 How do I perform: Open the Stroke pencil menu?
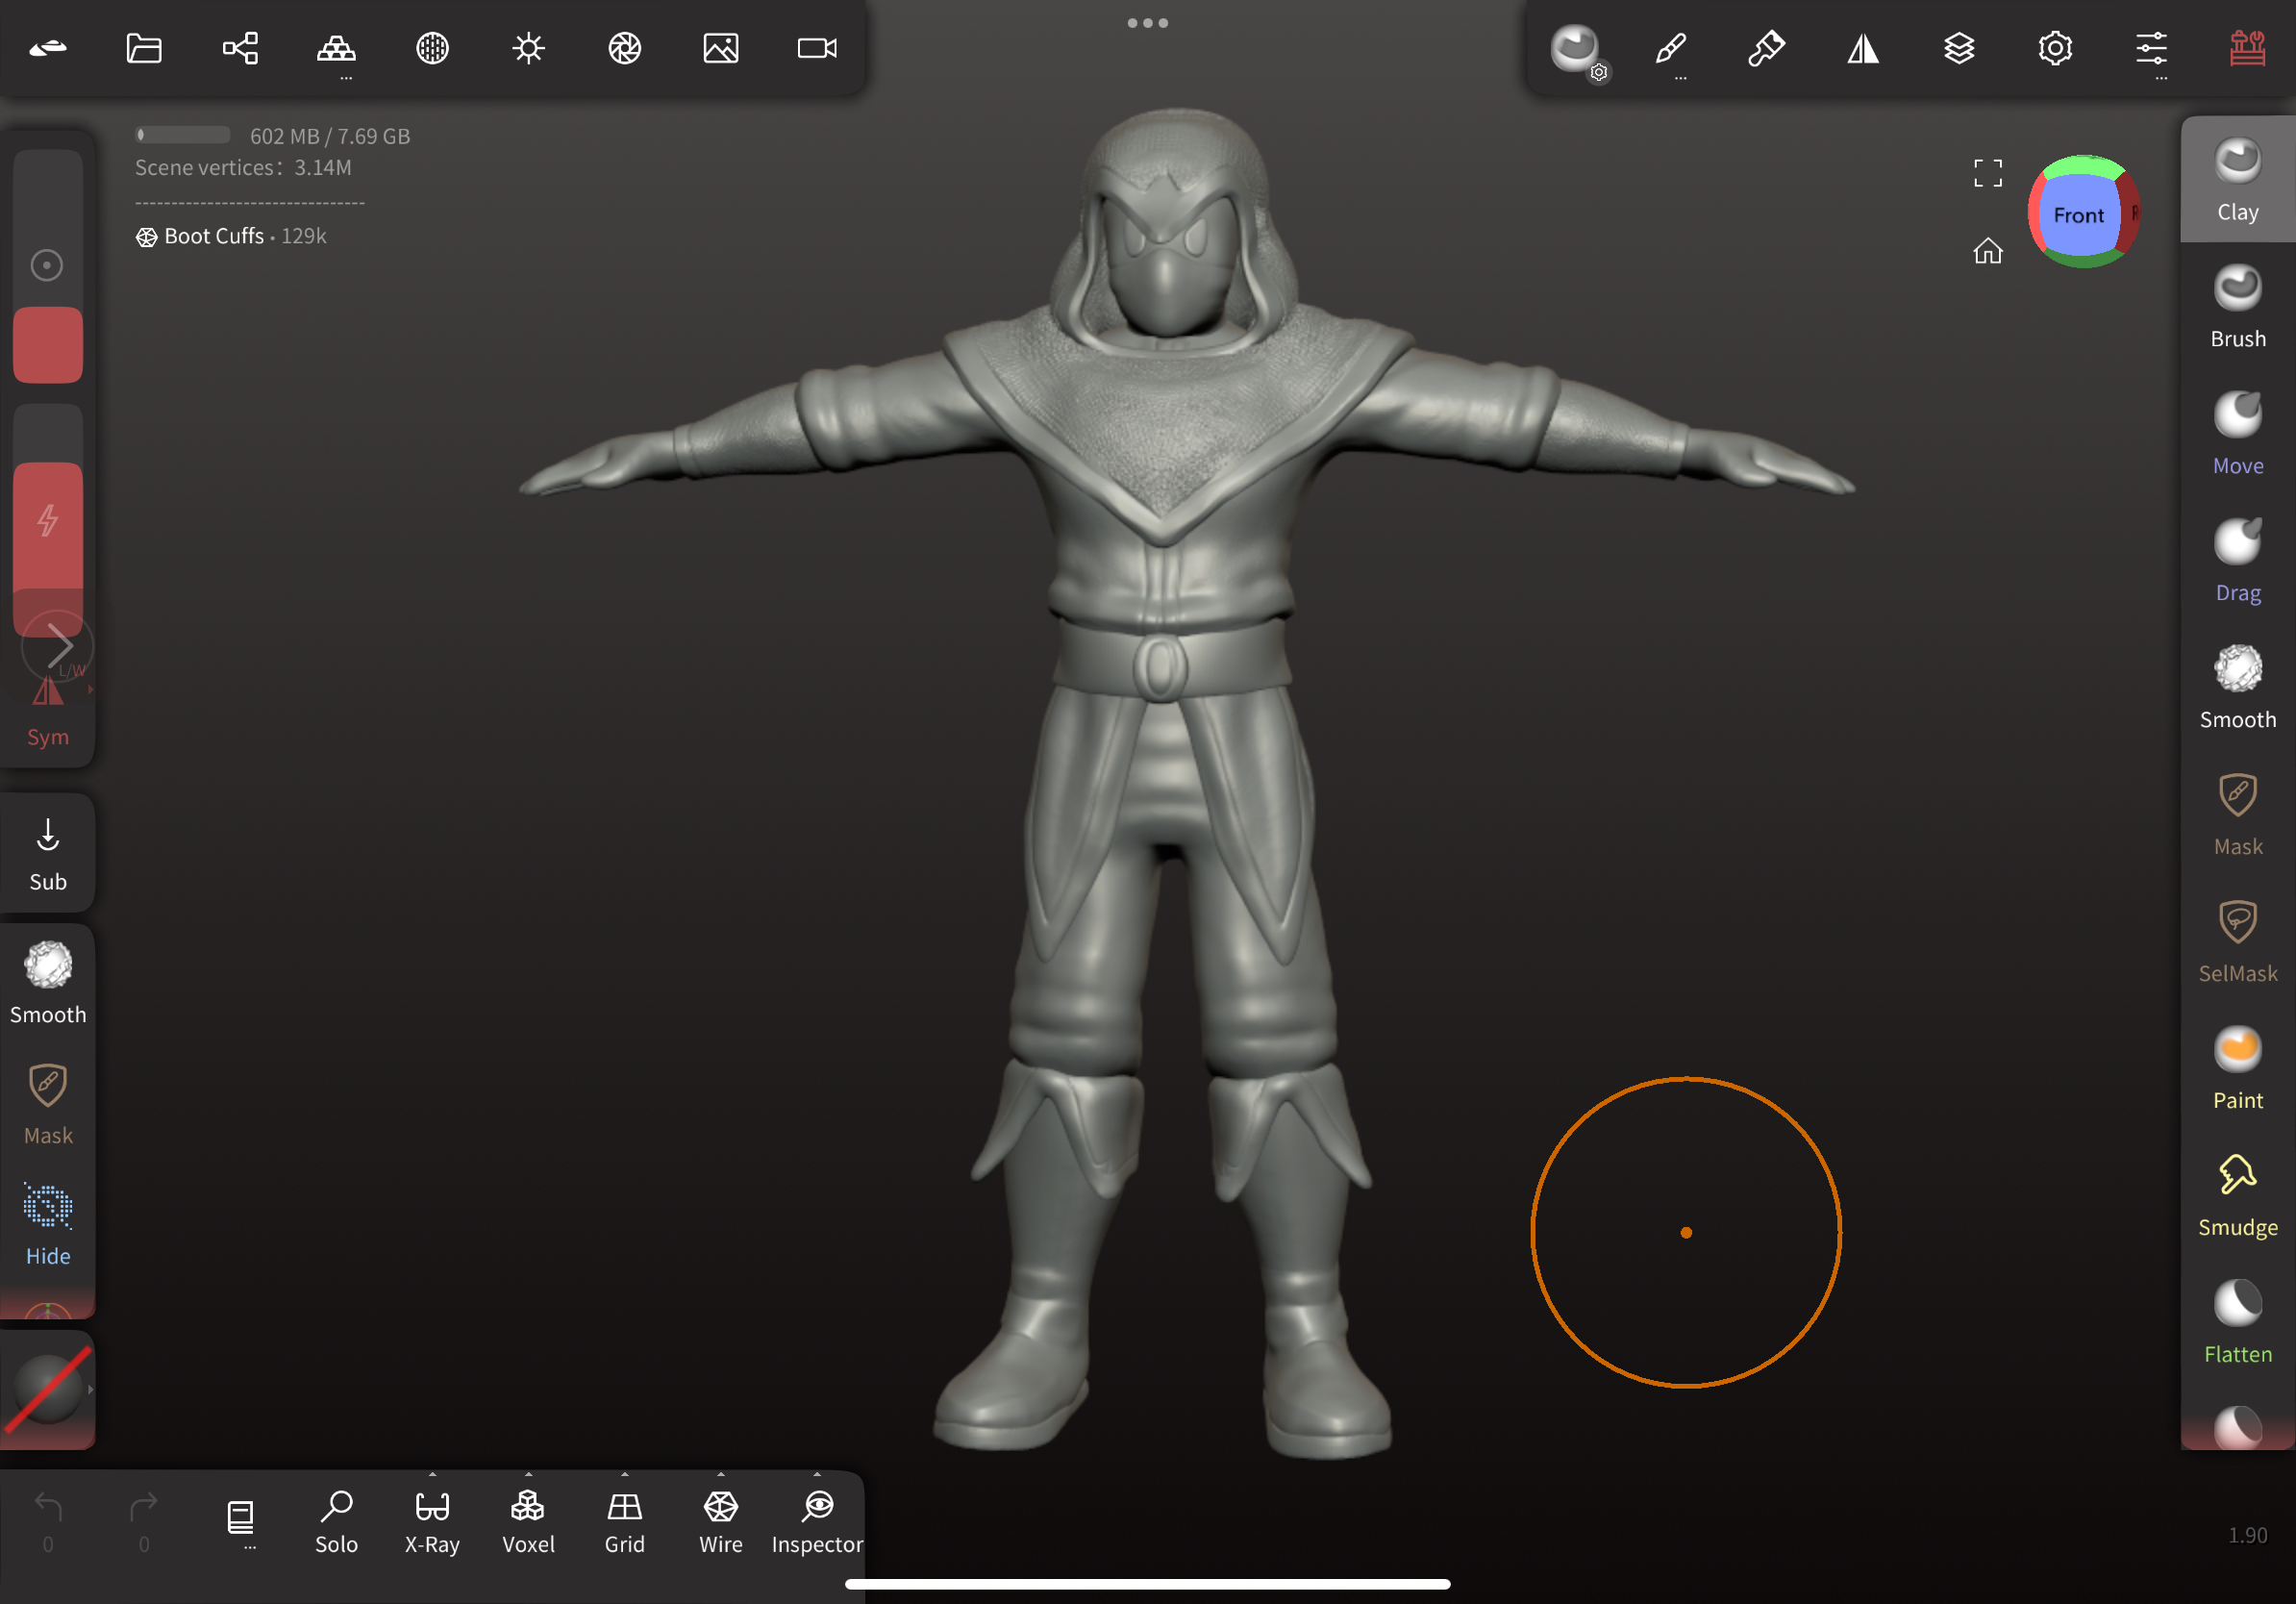point(1670,48)
